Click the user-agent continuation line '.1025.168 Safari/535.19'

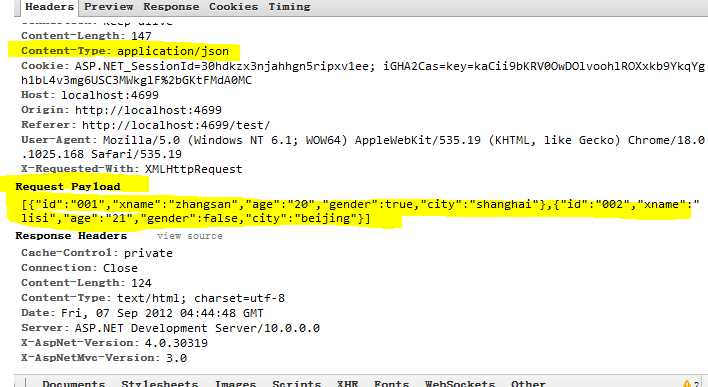(x=101, y=154)
